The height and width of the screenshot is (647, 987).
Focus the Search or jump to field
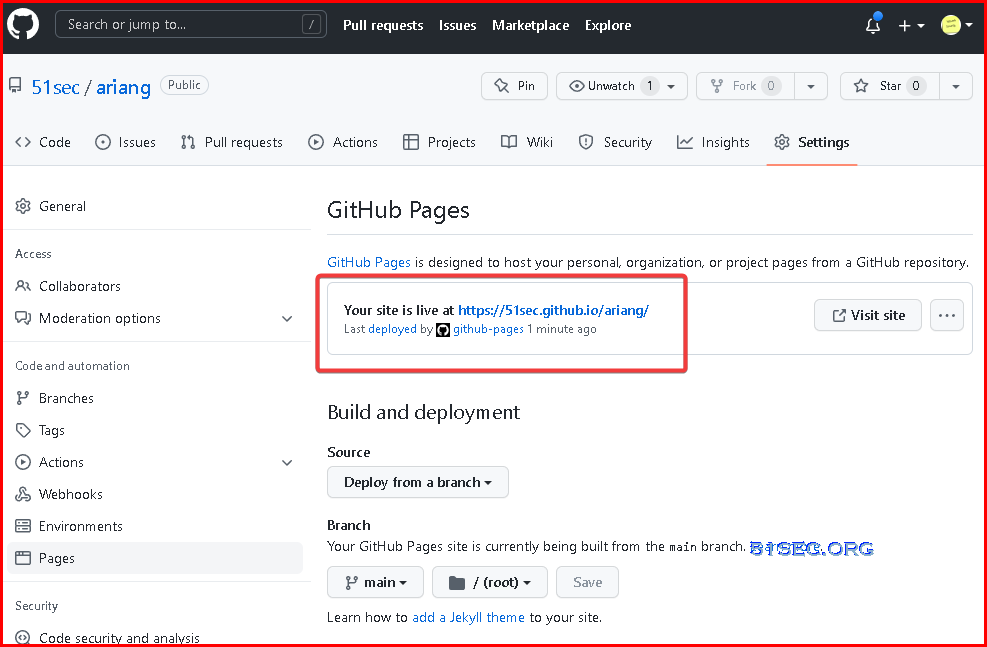coord(191,25)
